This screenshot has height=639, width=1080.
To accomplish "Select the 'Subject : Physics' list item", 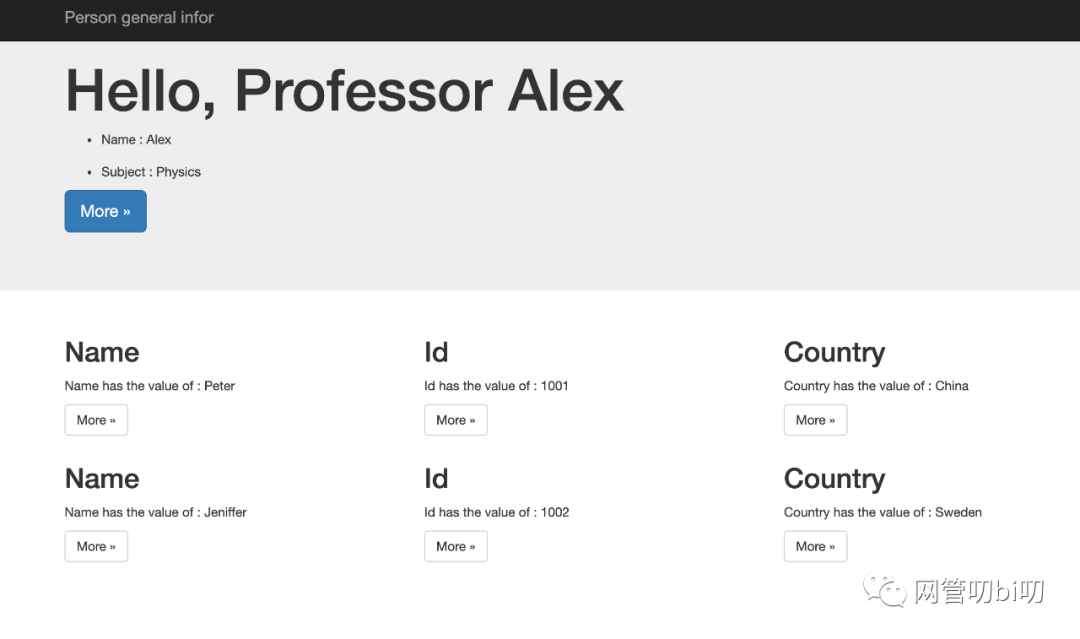I will coord(151,172).
